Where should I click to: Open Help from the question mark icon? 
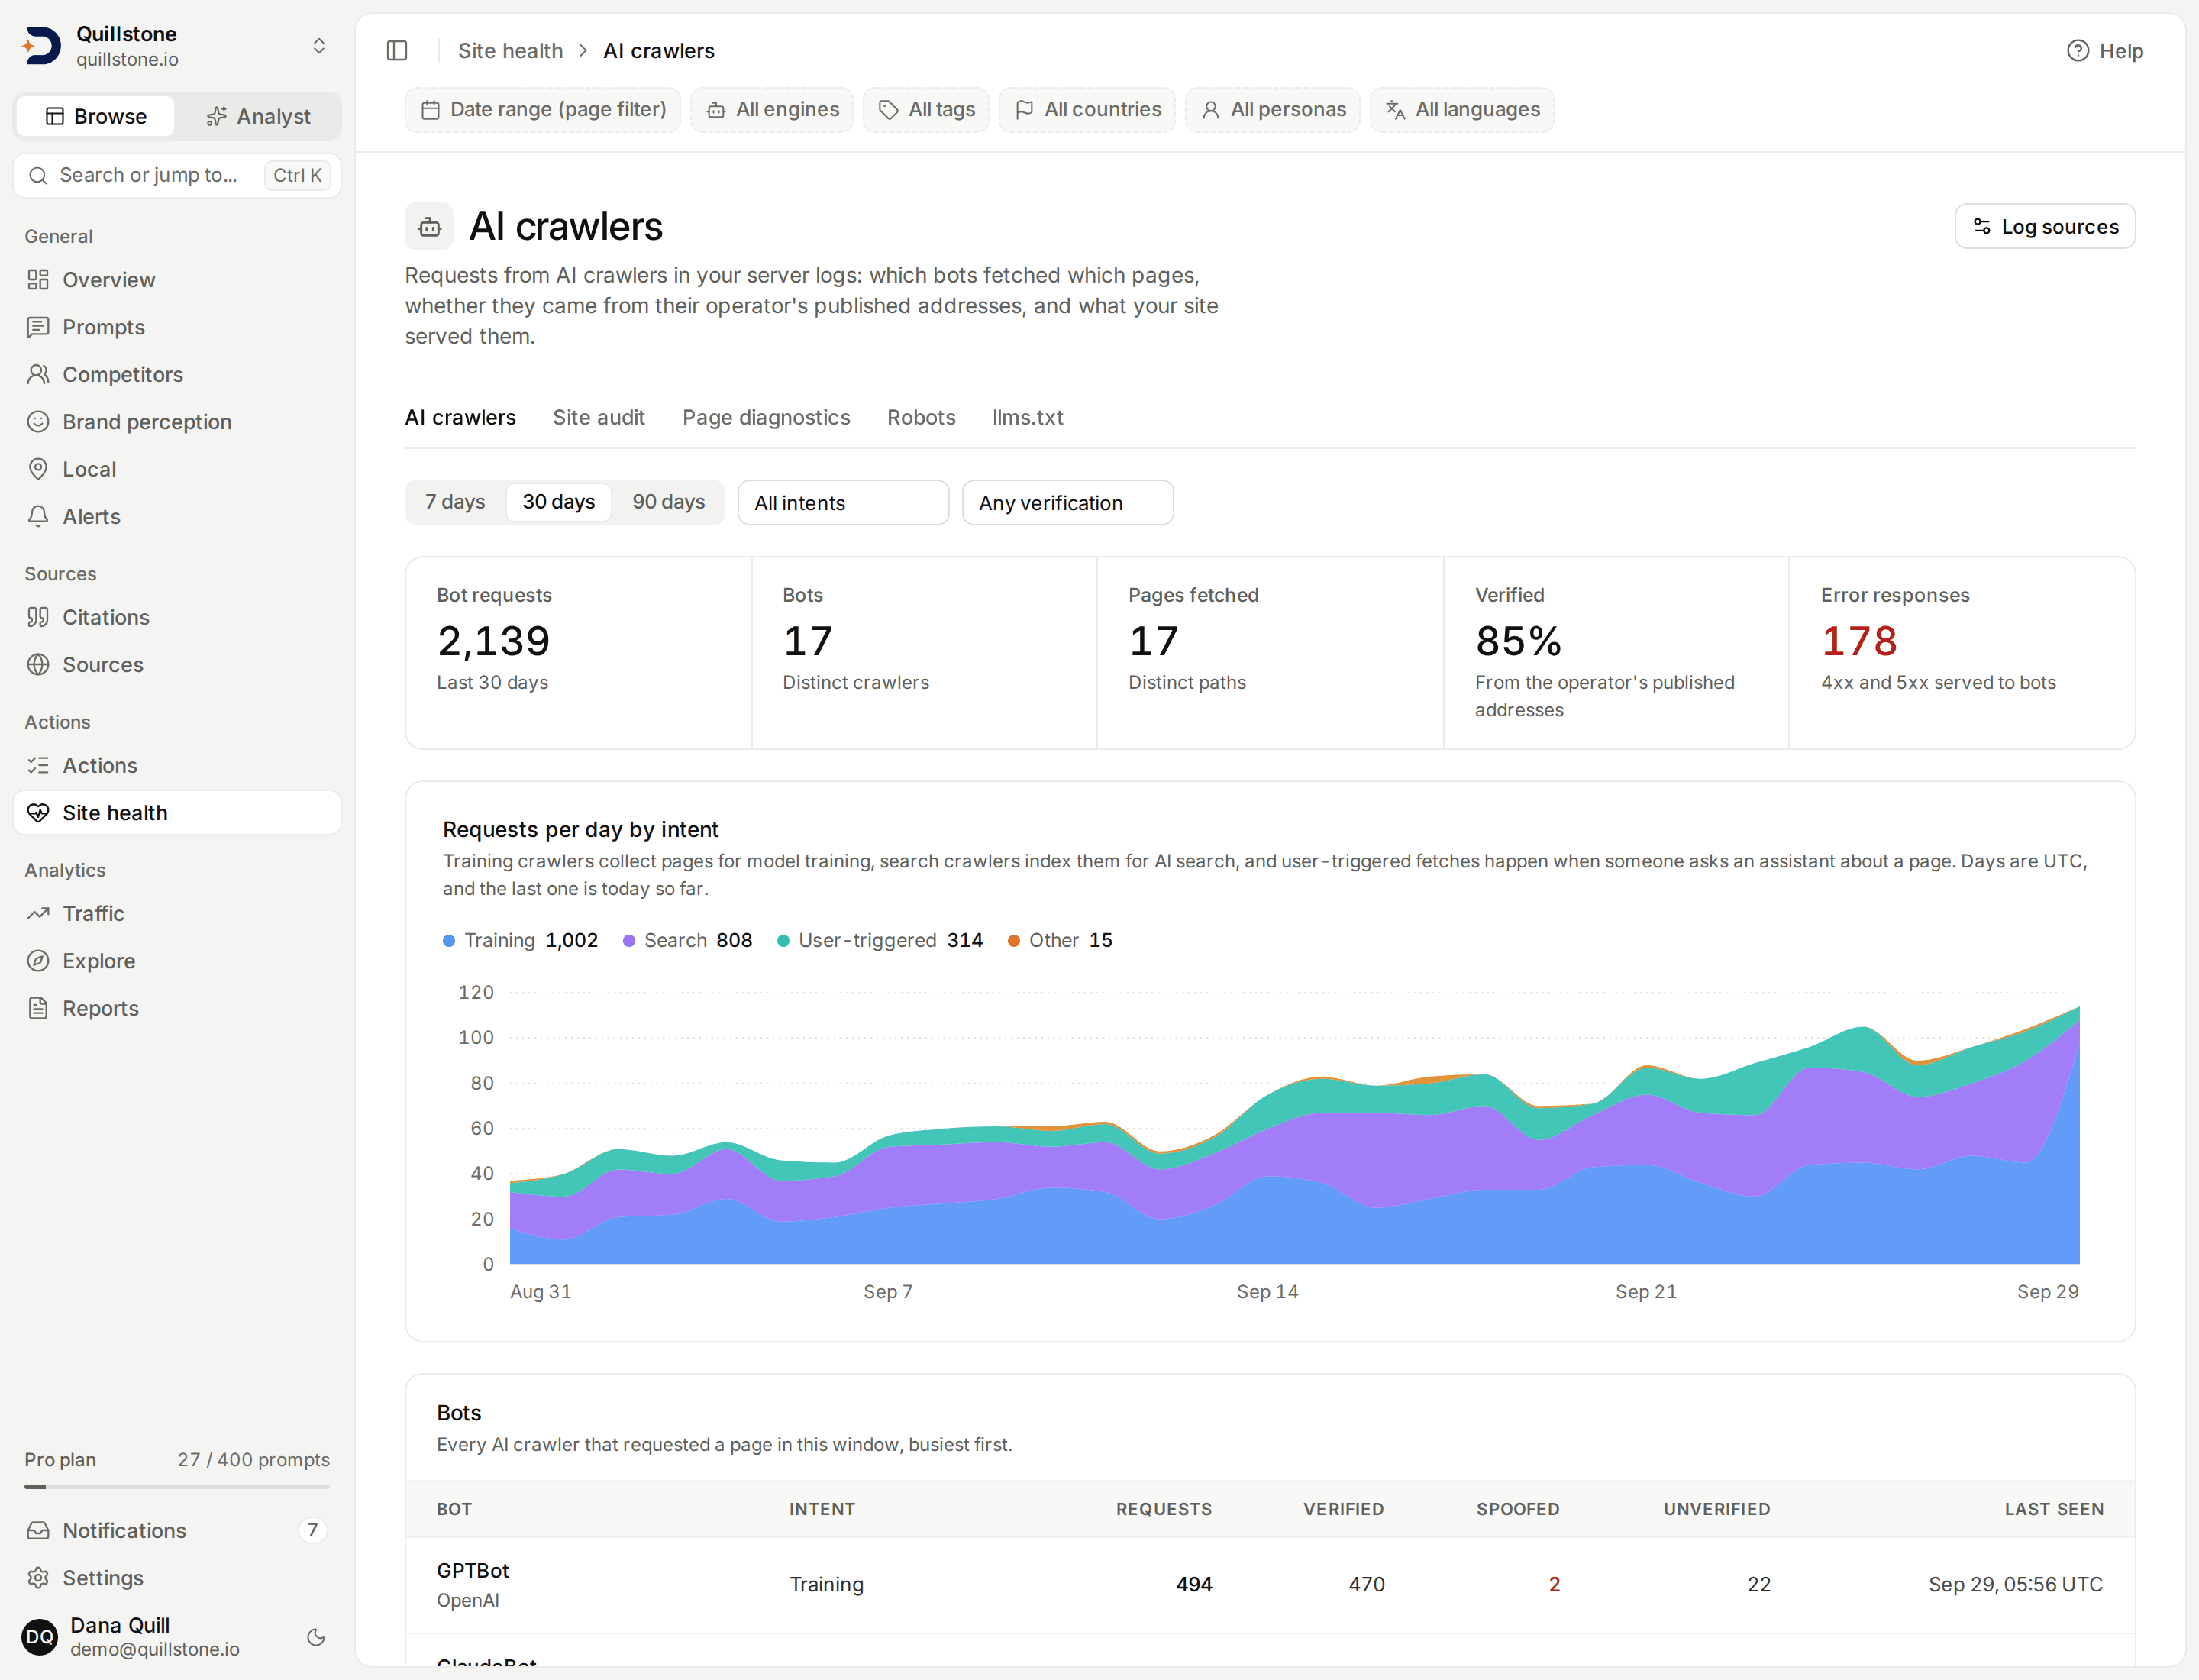pos(2105,51)
